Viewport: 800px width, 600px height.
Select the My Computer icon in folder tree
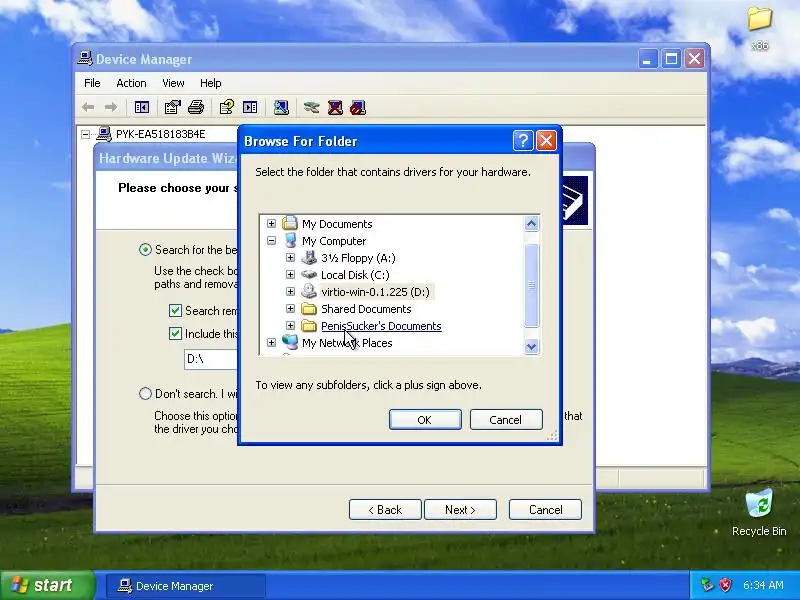click(x=290, y=240)
